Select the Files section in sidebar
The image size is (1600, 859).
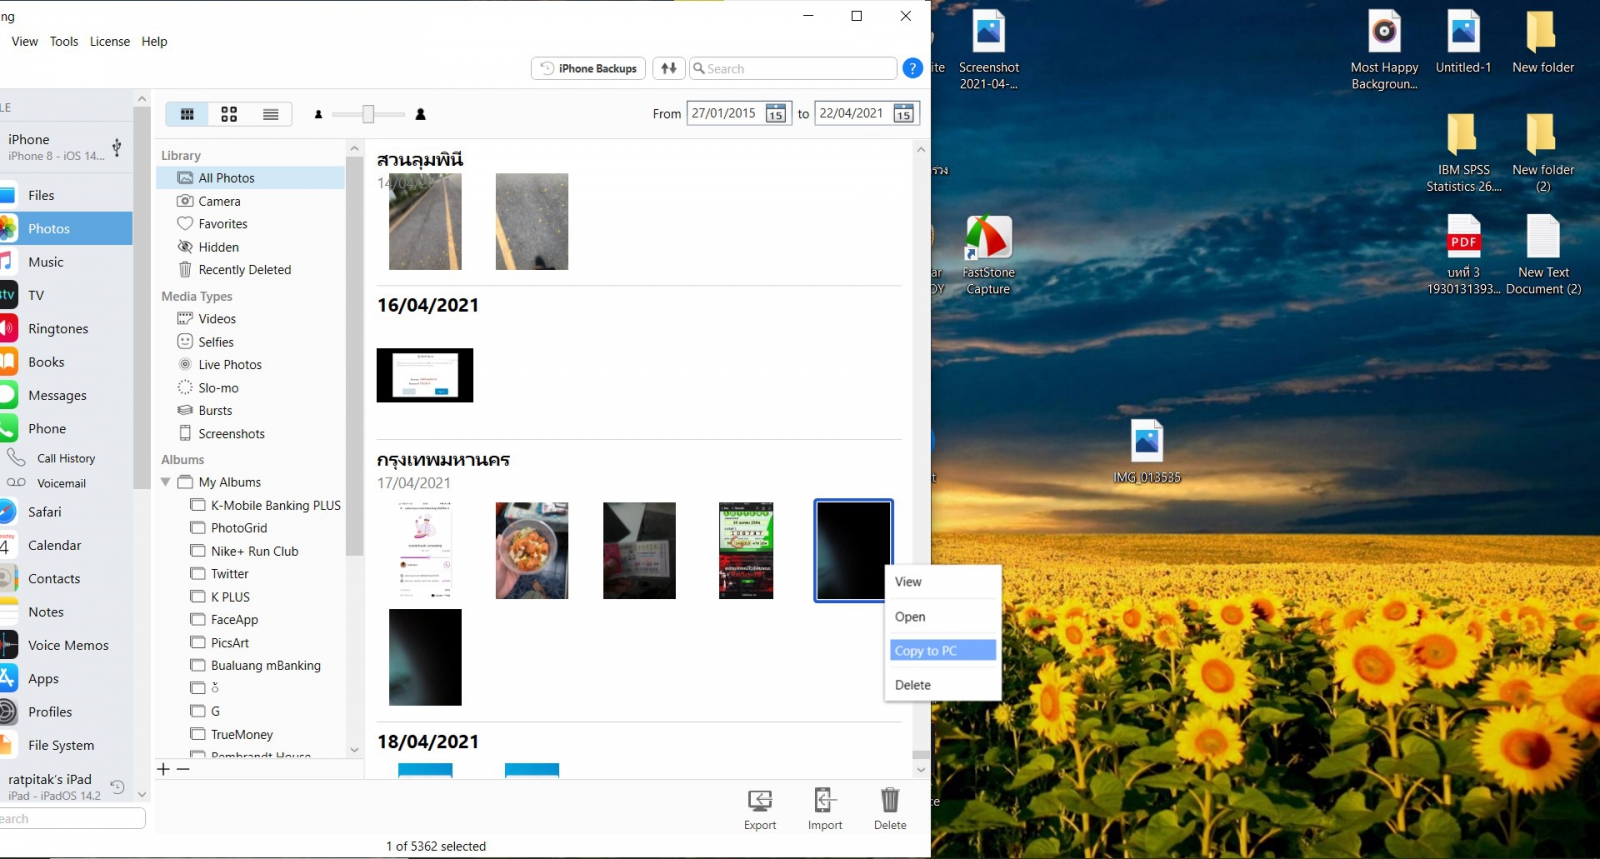tap(66, 195)
